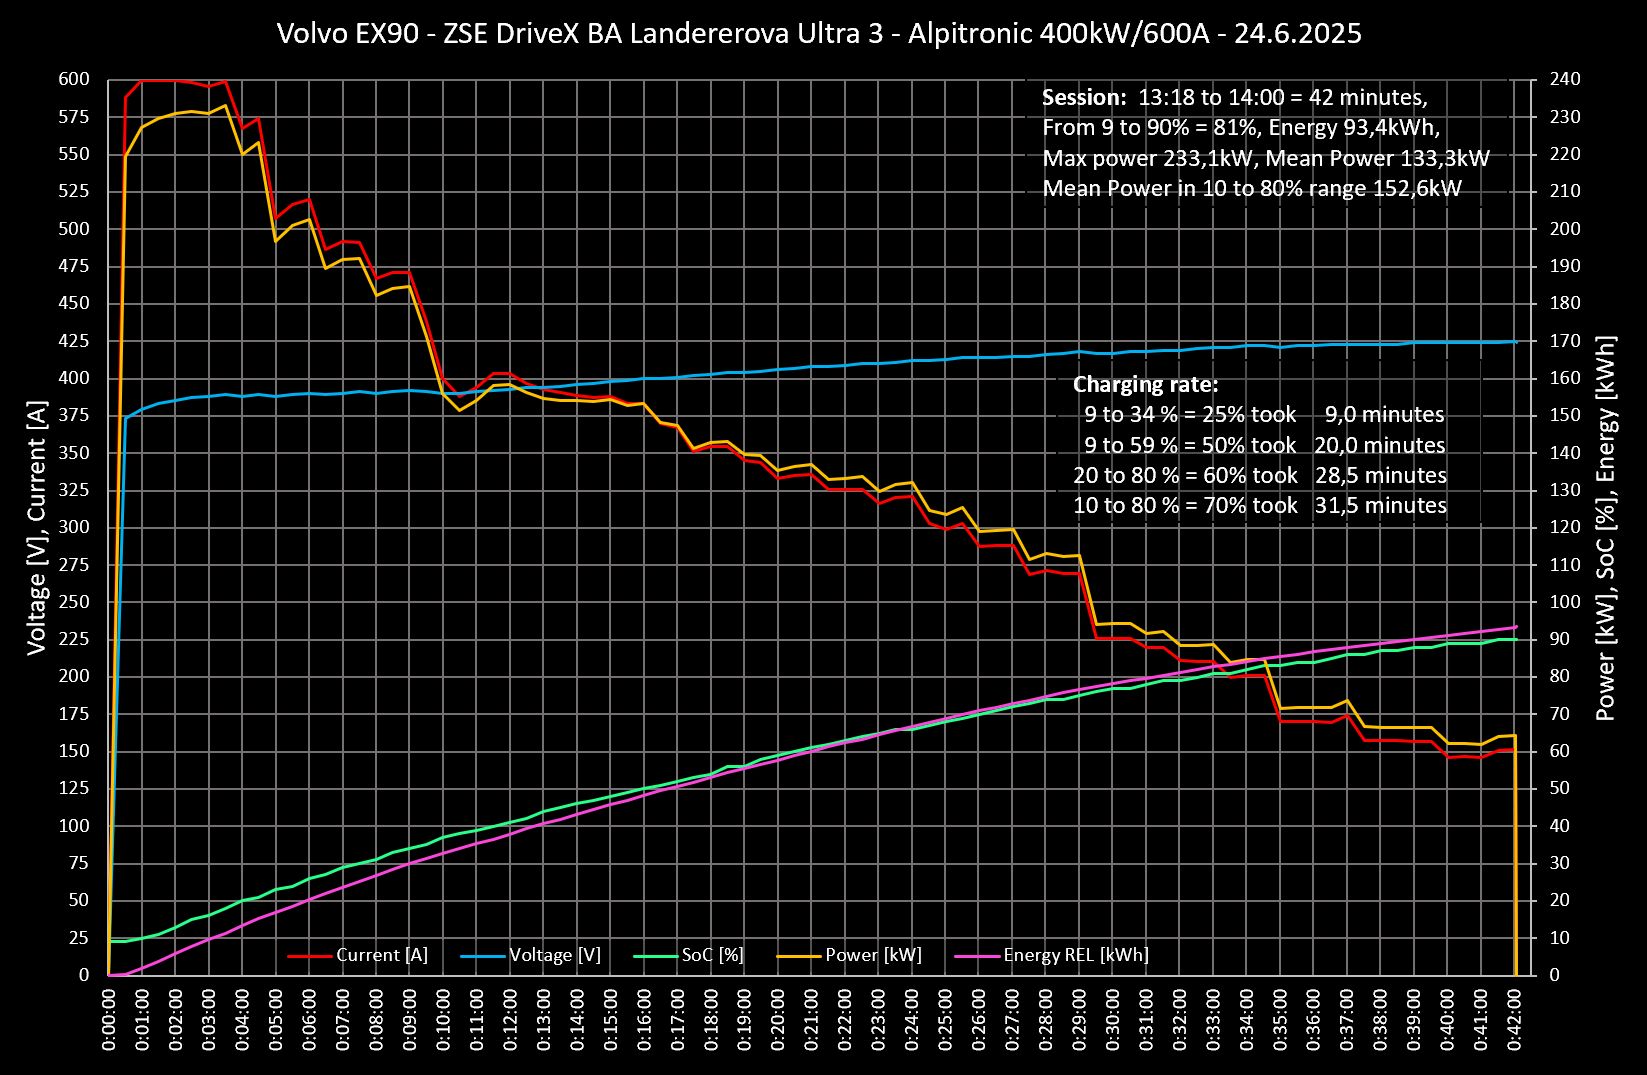Click the 240 label on right axis
This screenshot has height=1075, width=1647.
click(1565, 80)
